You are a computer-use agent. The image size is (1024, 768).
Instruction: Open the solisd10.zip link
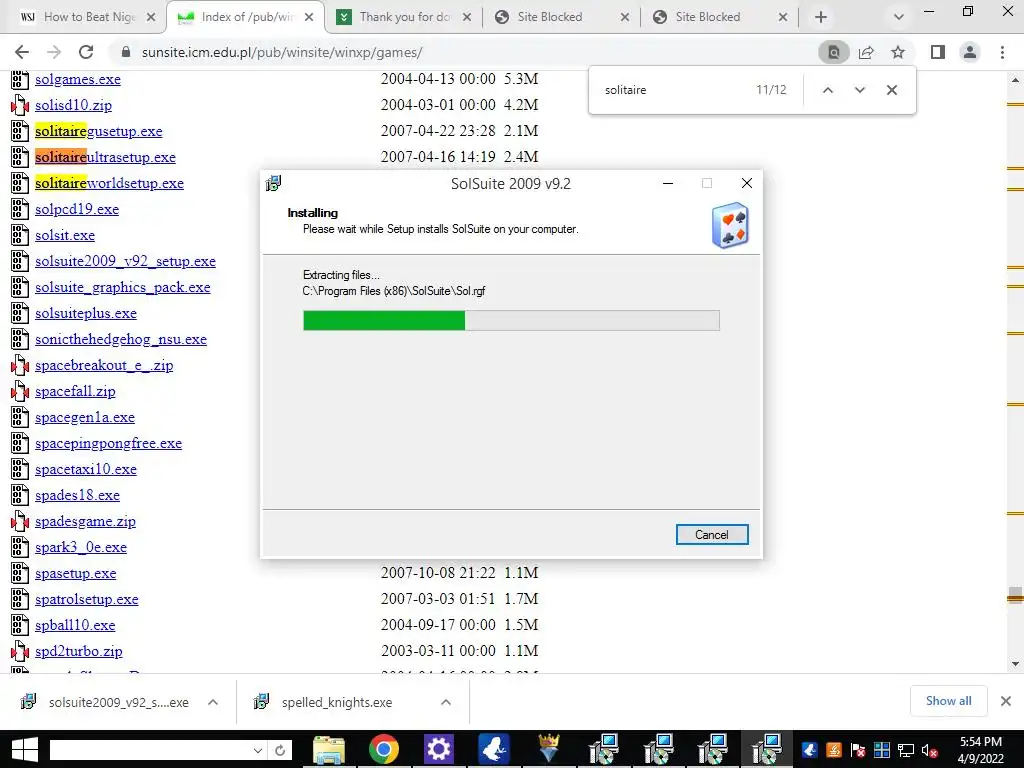point(73,105)
